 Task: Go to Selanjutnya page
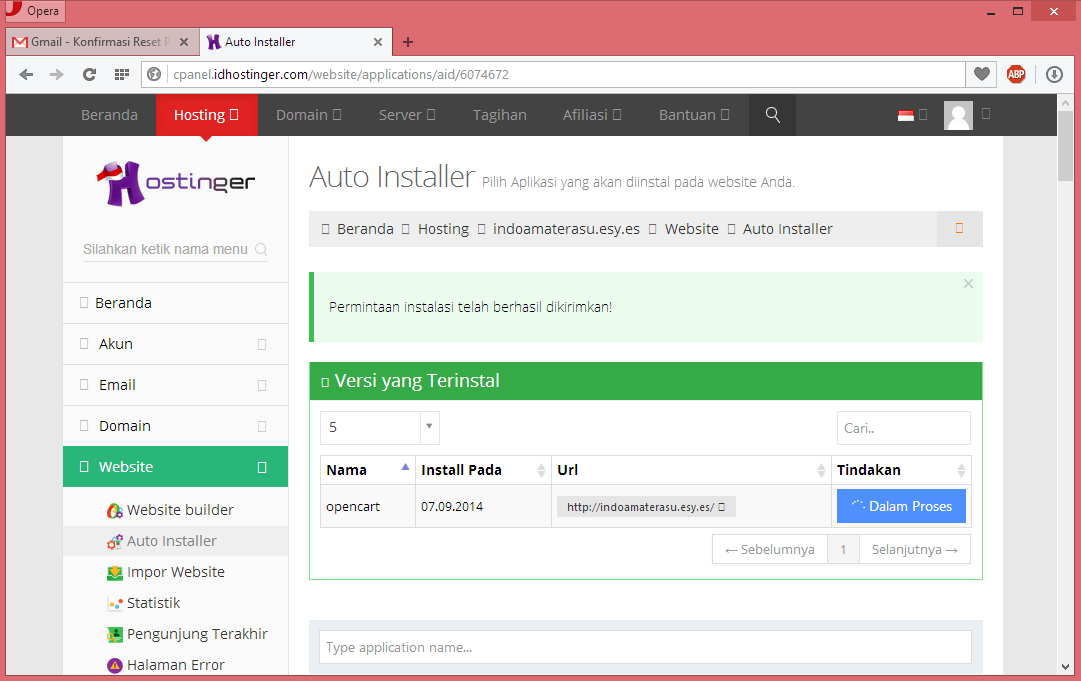[915, 549]
